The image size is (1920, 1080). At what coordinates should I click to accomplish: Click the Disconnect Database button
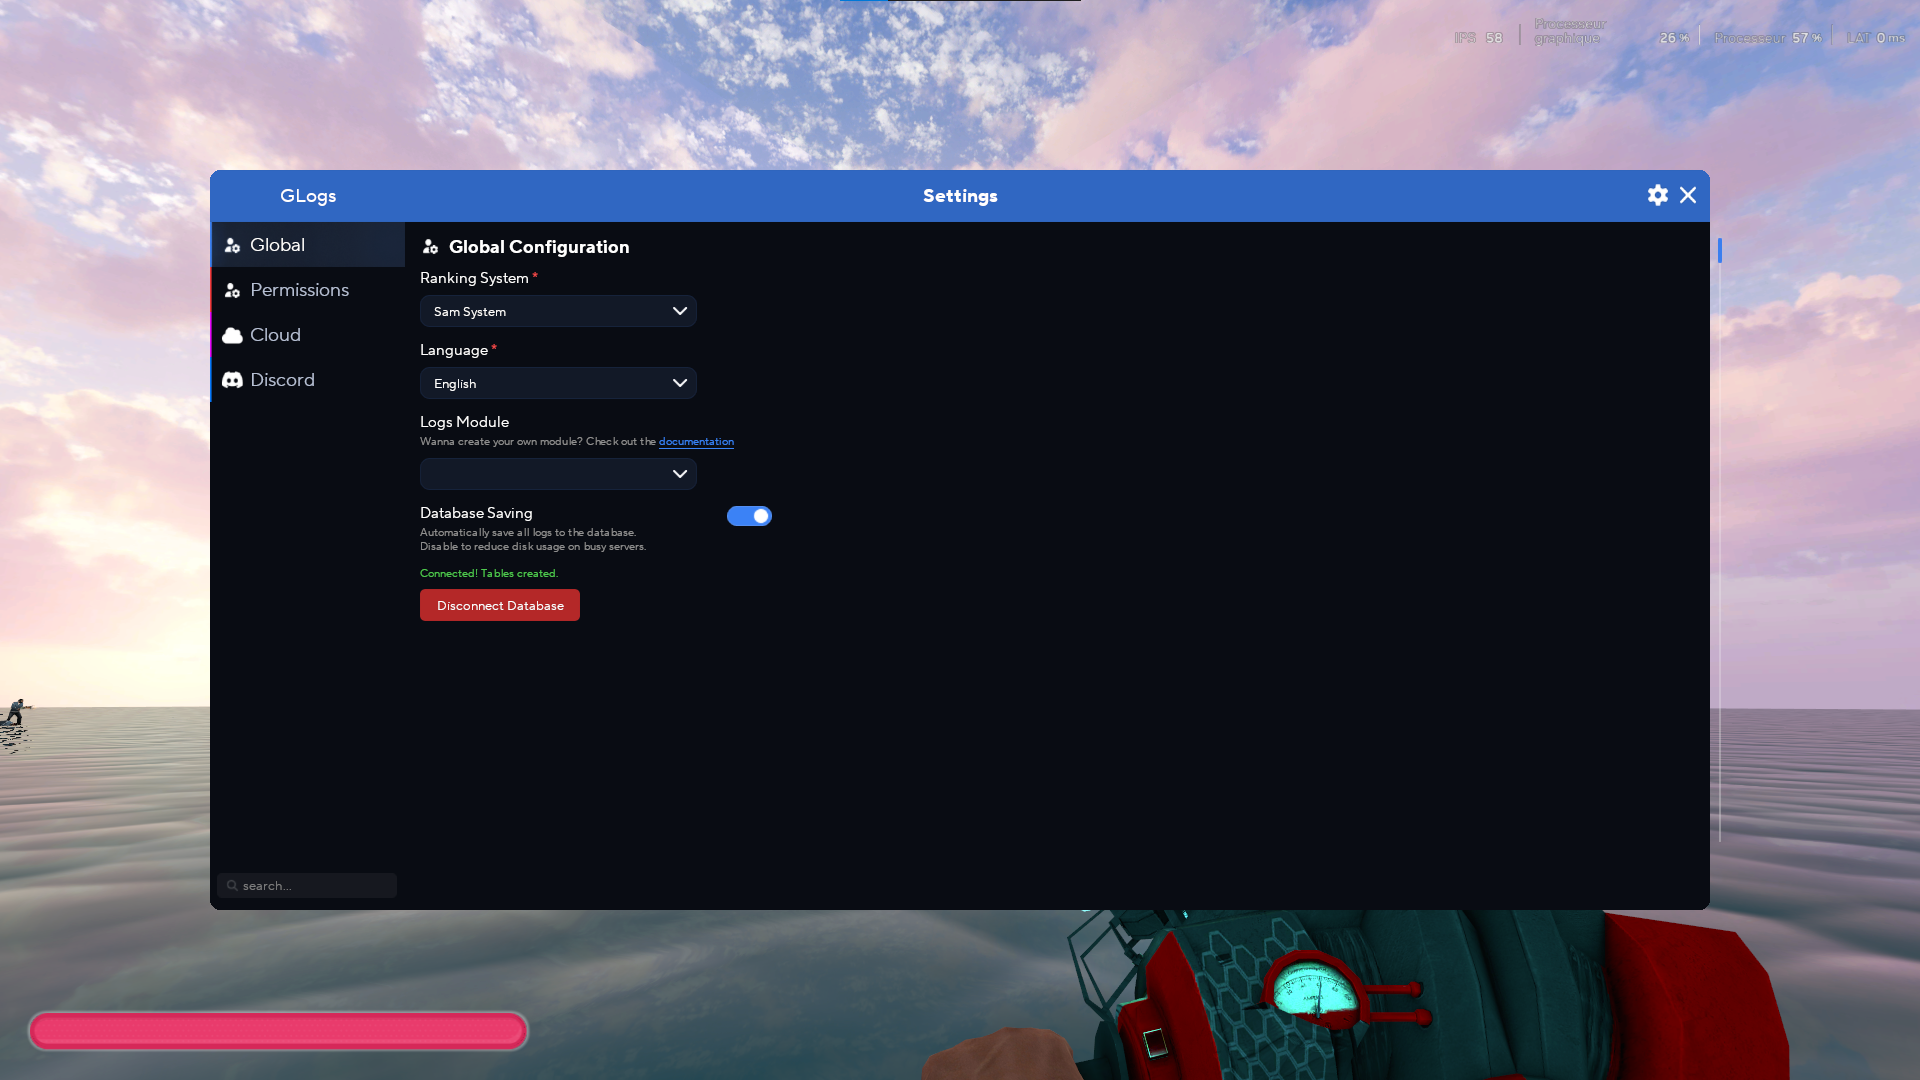tap(500, 605)
